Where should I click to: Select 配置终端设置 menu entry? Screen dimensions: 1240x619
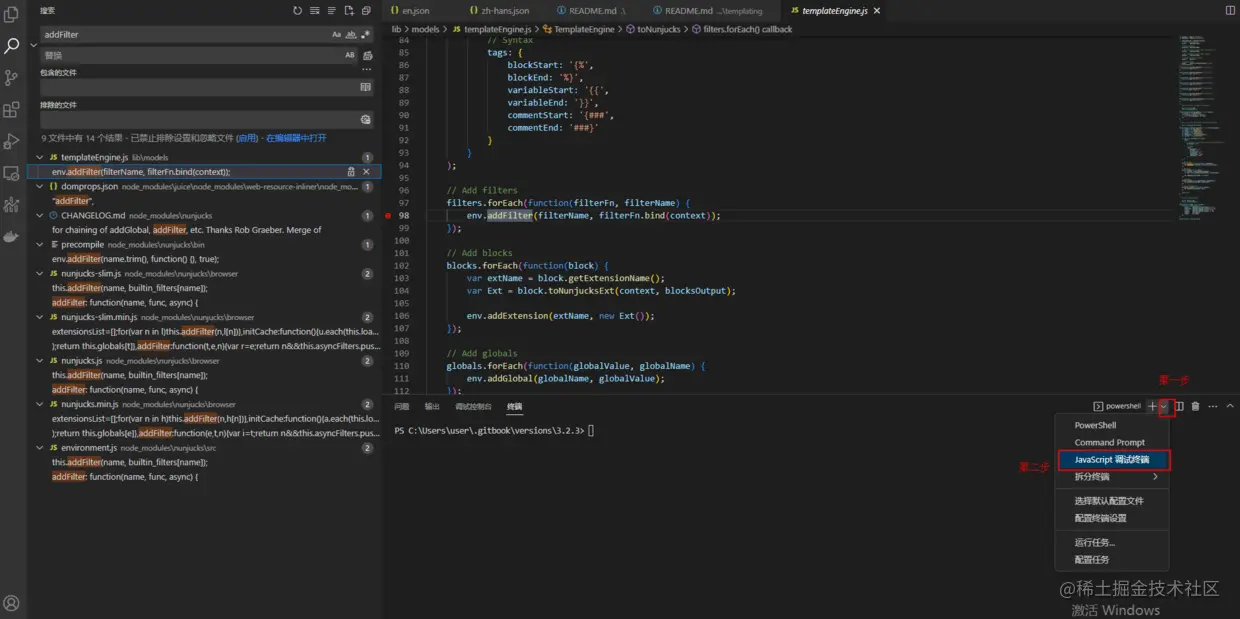1112,518
